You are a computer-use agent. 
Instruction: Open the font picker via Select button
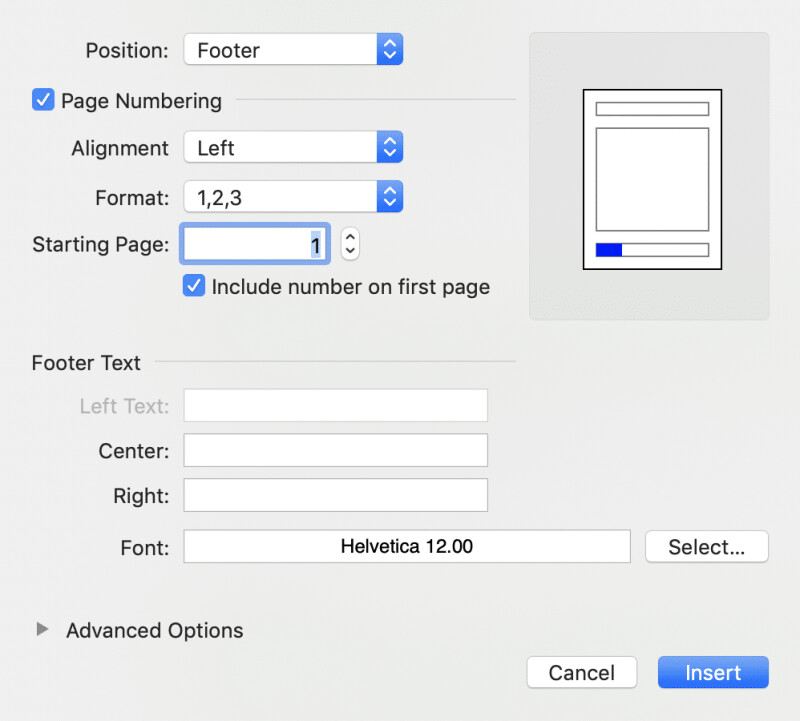[706, 547]
